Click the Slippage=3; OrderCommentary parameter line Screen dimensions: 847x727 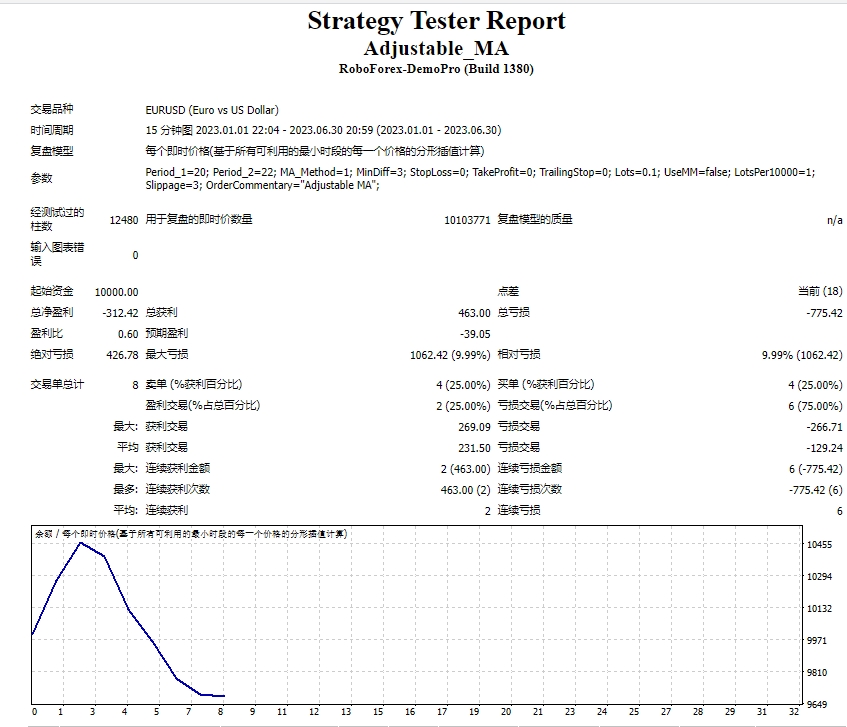point(263,185)
